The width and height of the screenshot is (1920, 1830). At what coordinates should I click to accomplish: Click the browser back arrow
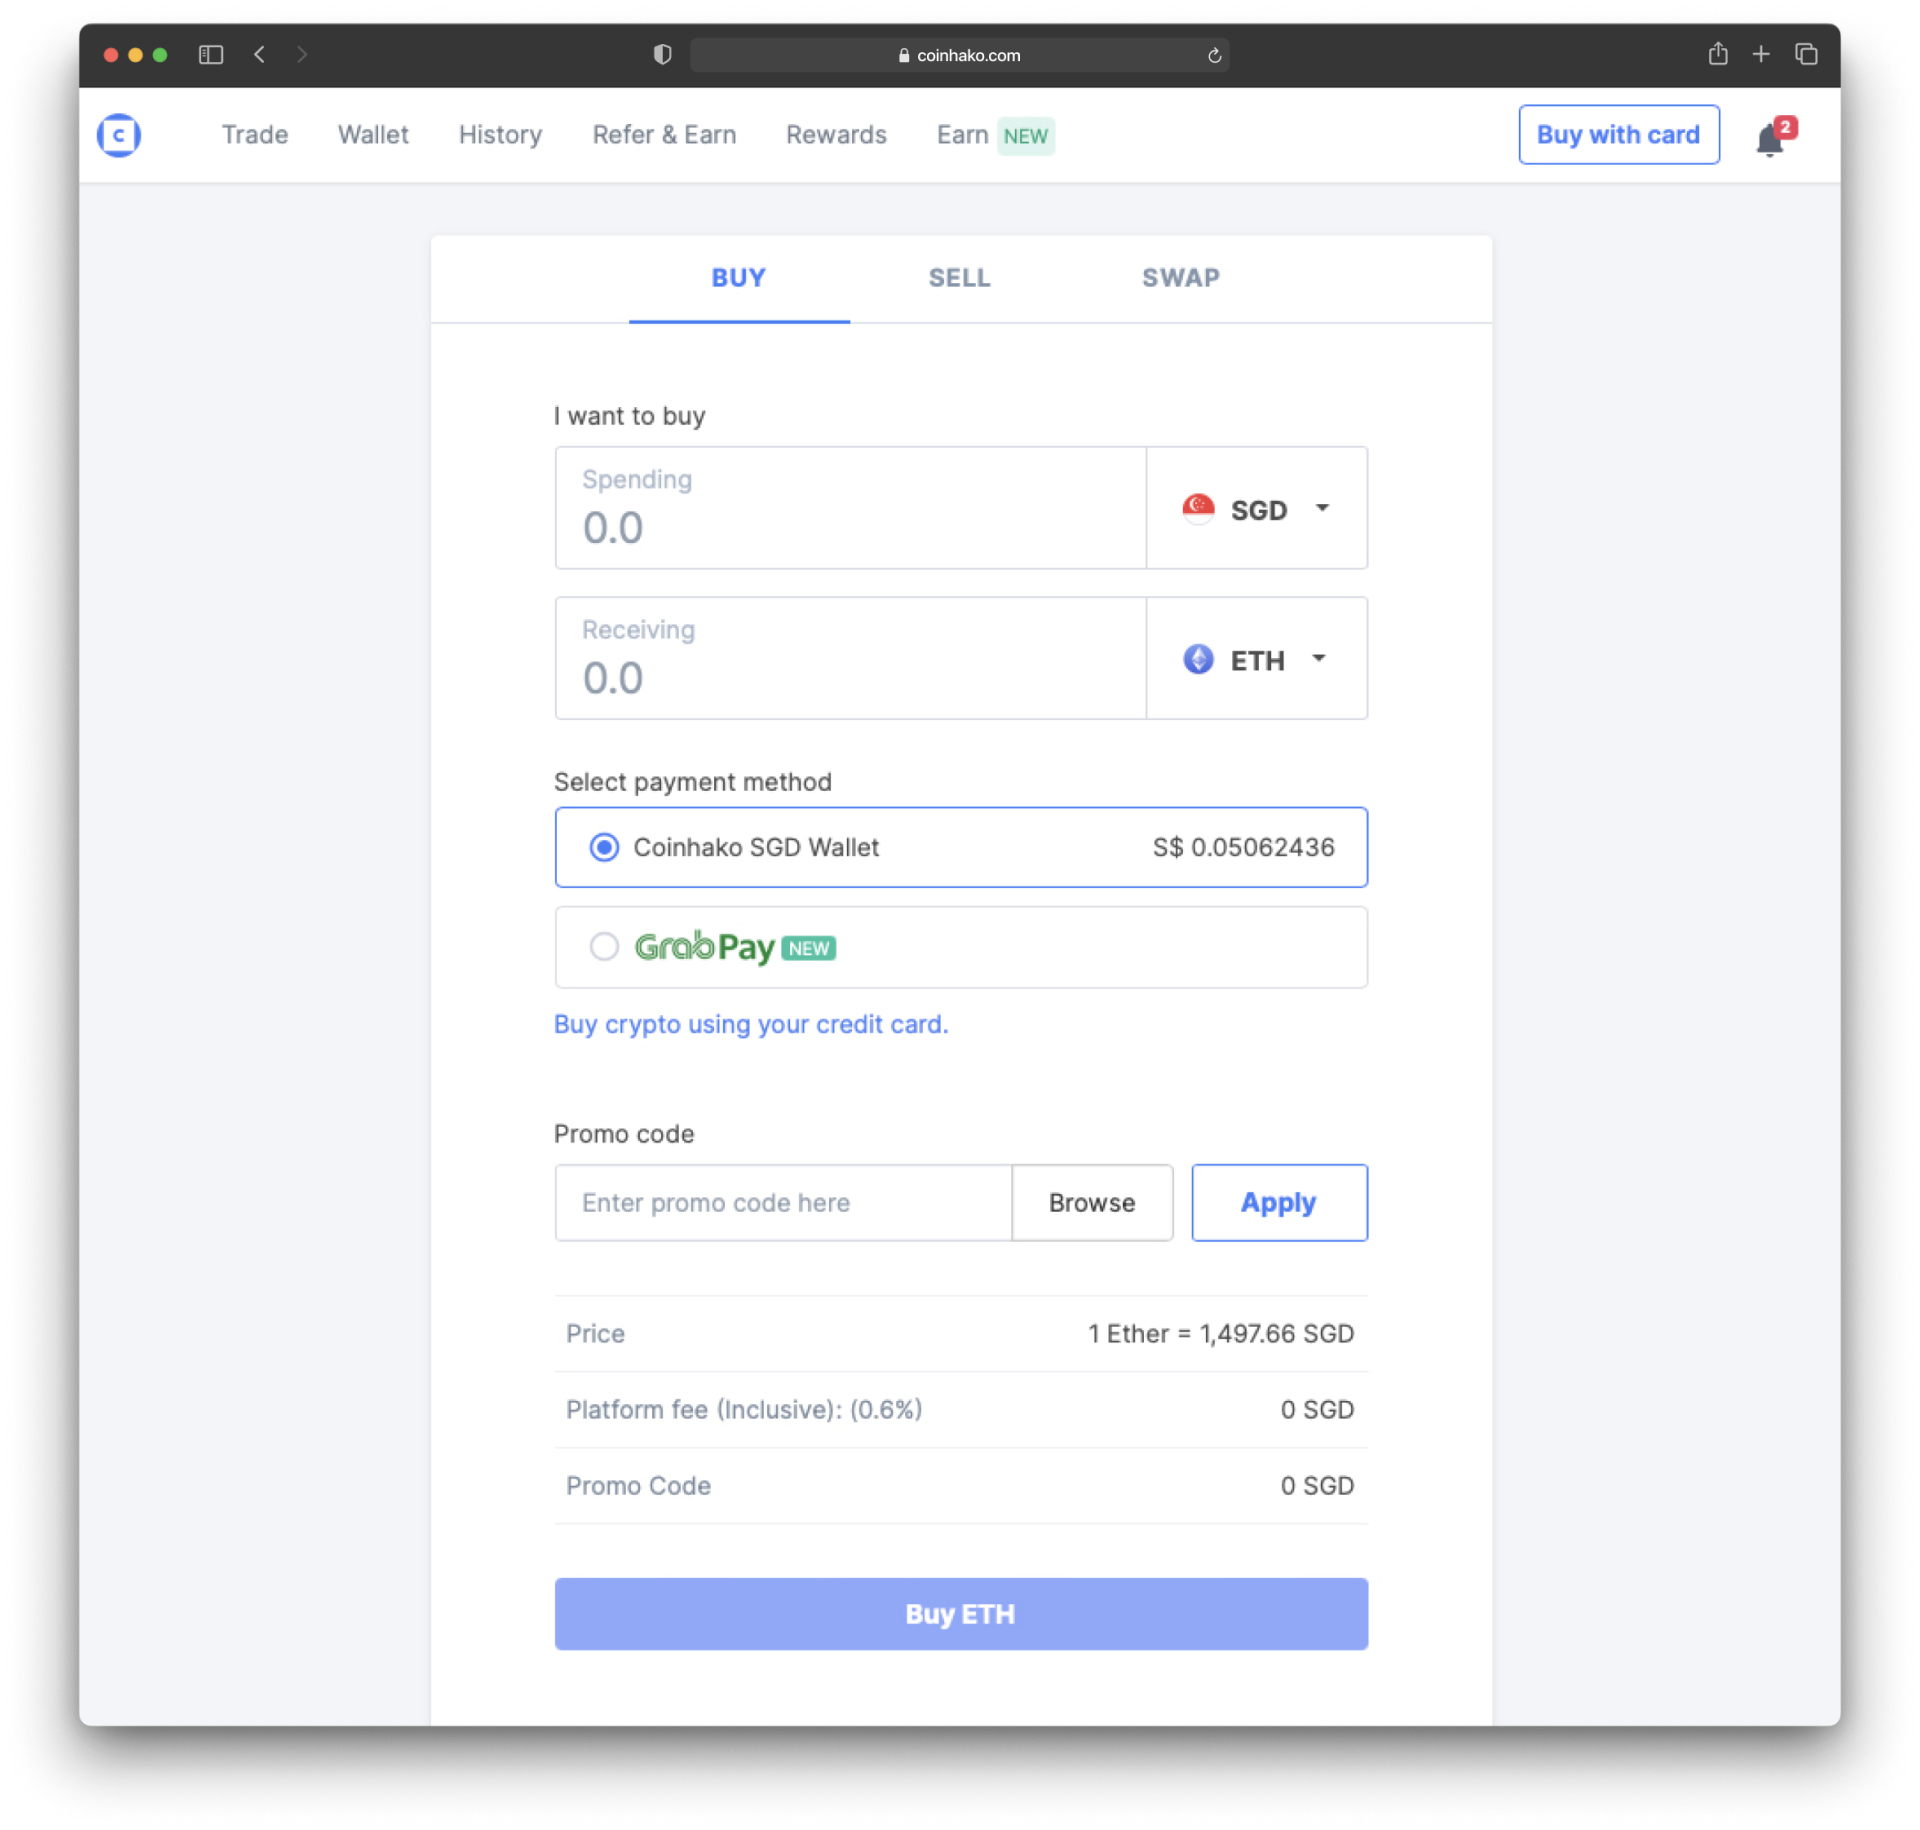260,55
